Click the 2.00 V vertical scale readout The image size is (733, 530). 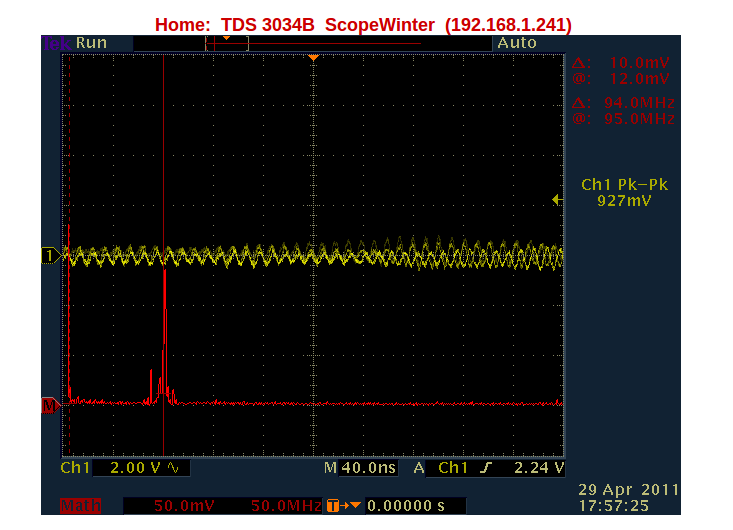pyautogui.click(x=135, y=467)
